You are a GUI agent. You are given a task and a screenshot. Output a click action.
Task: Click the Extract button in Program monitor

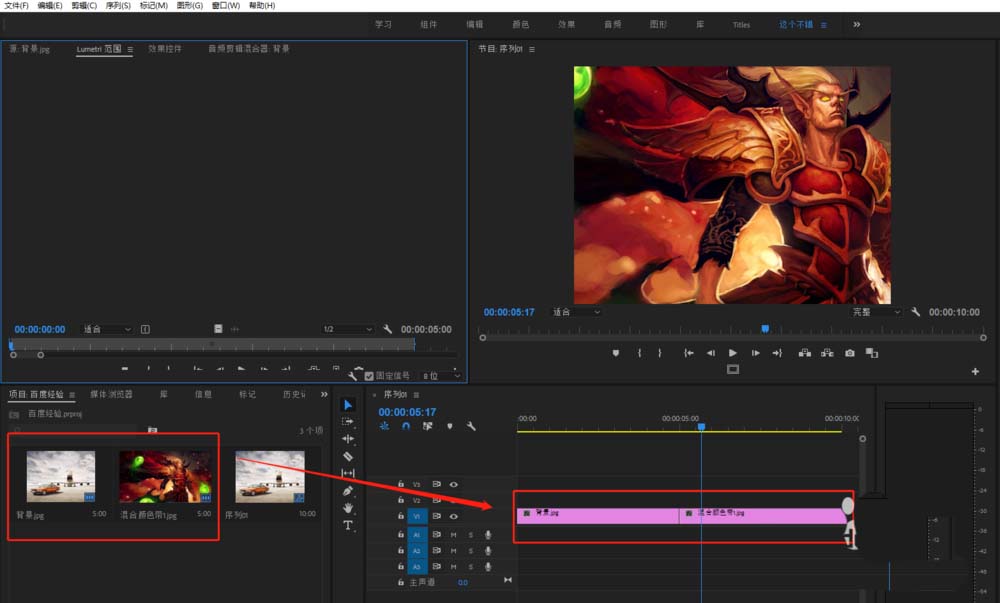[x=827, y=352]
